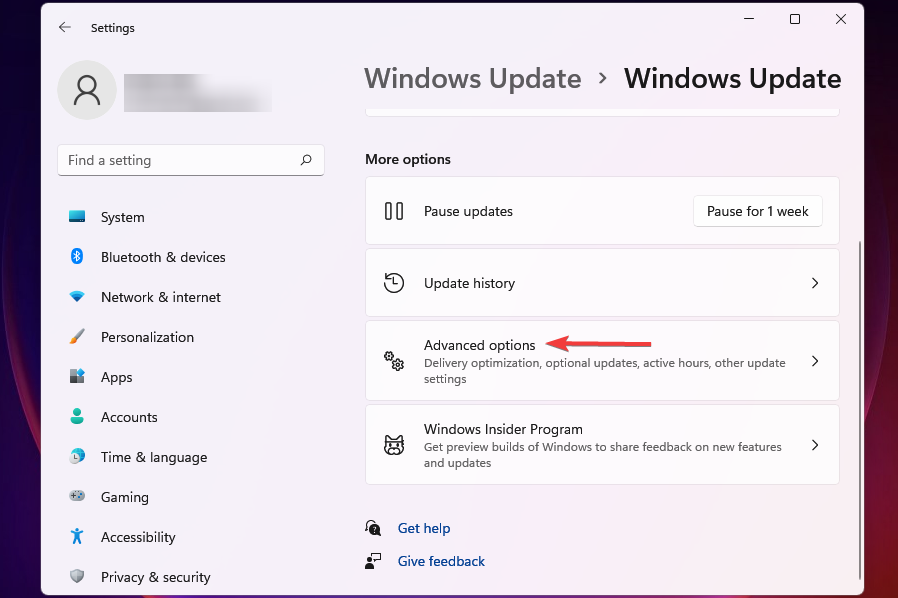Click the Personalization brush icon
The height and width of the screenshot is (598, 898).
77,337
